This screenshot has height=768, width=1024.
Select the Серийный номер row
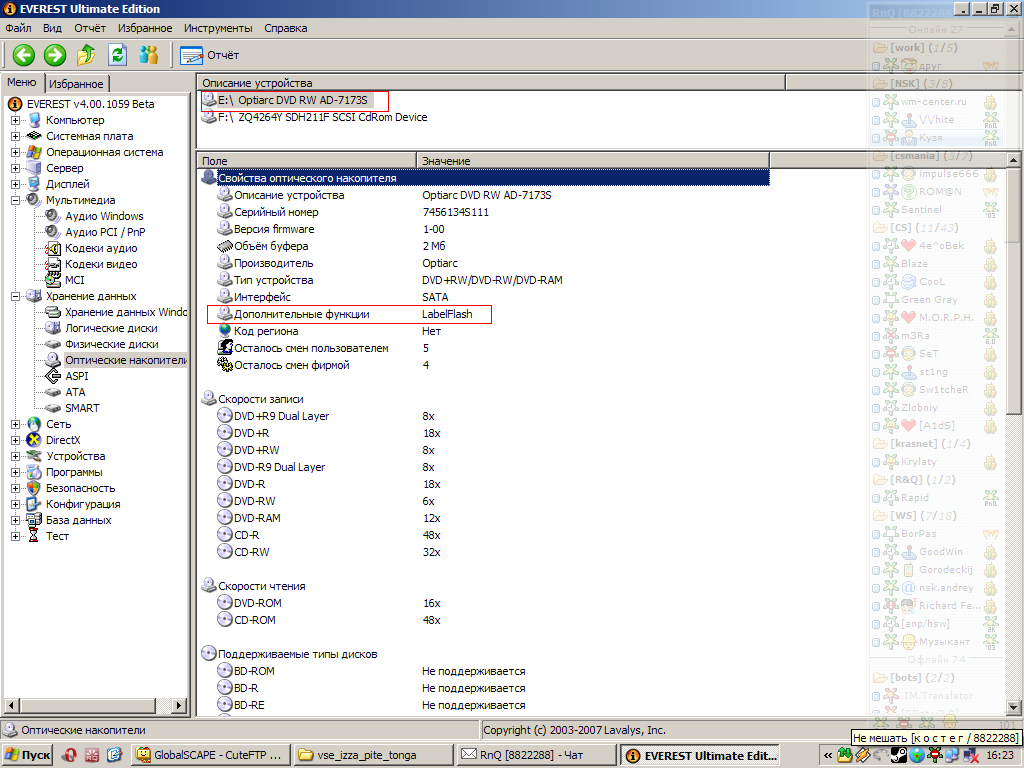493,212
